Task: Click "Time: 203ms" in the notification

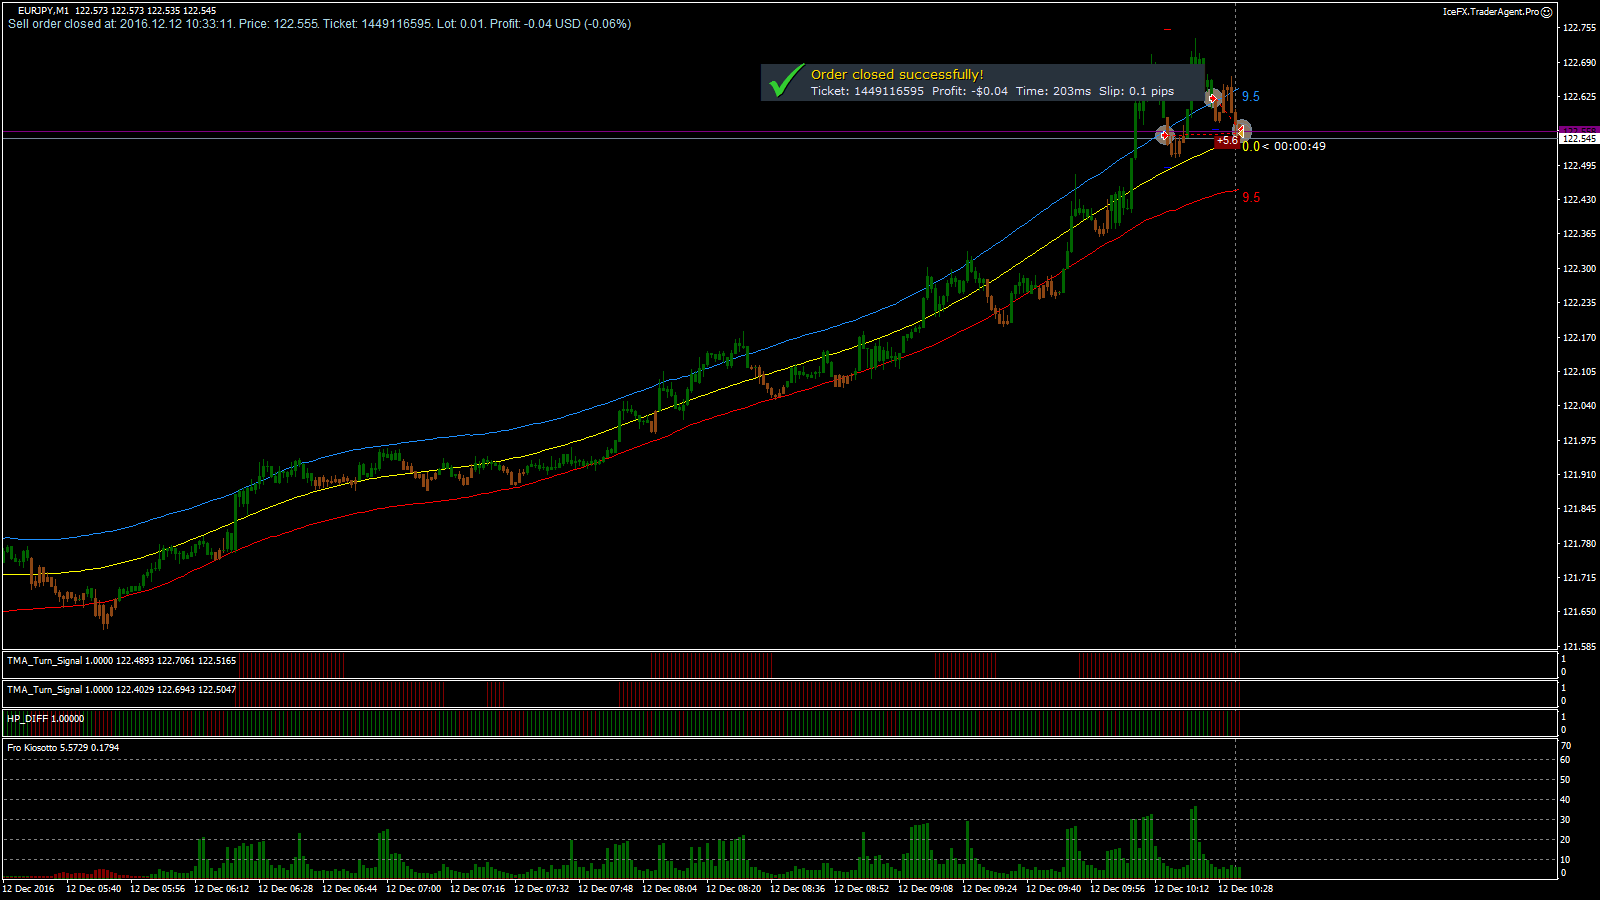Action: (1053, 91)
